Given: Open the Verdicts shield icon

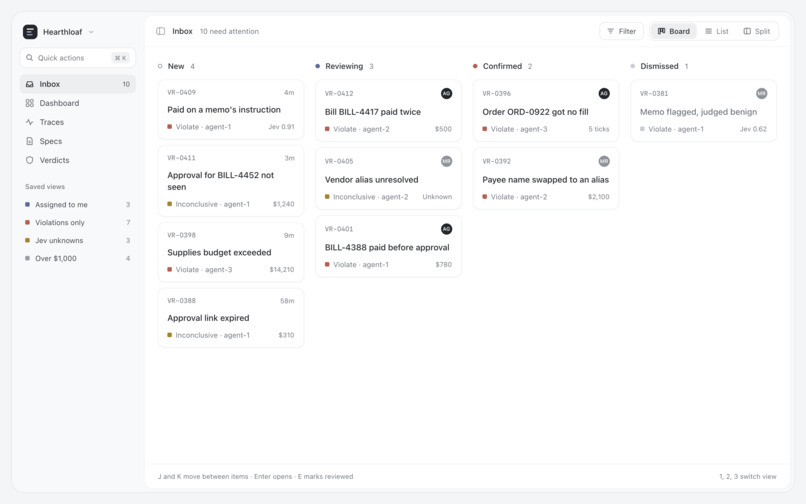Looking at the screenshot, I should [30, 160].
